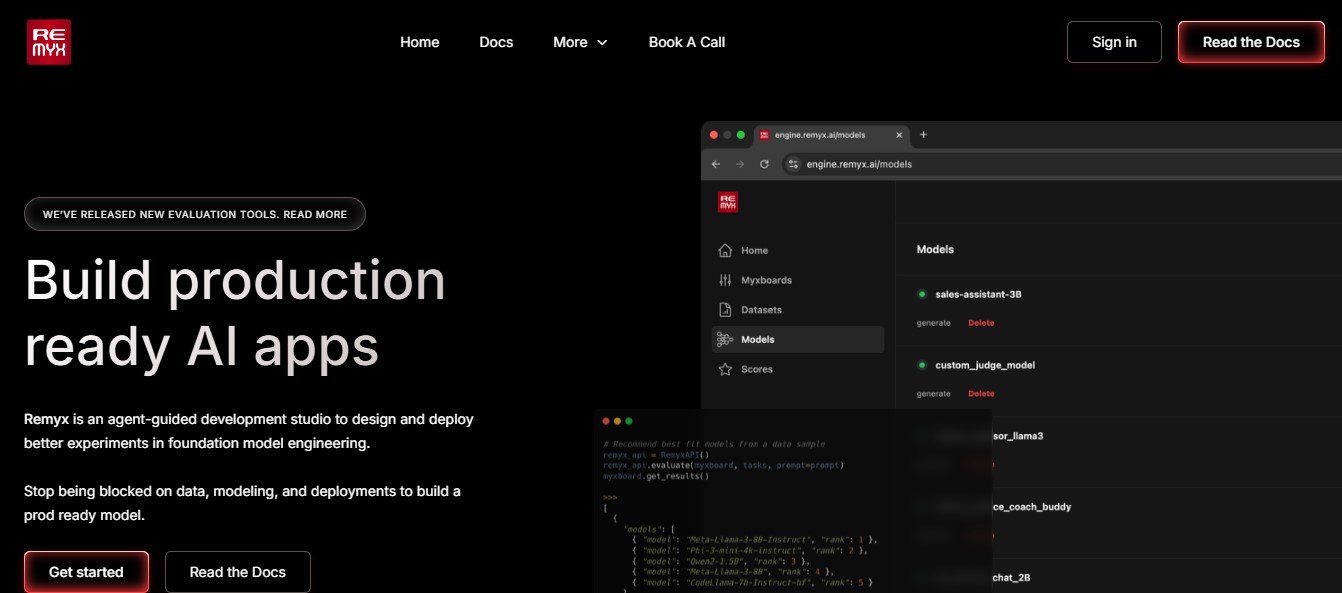This screenshot has width=1342, height=593.
Task: Click the Scores star icon
Action: (725, 370)
